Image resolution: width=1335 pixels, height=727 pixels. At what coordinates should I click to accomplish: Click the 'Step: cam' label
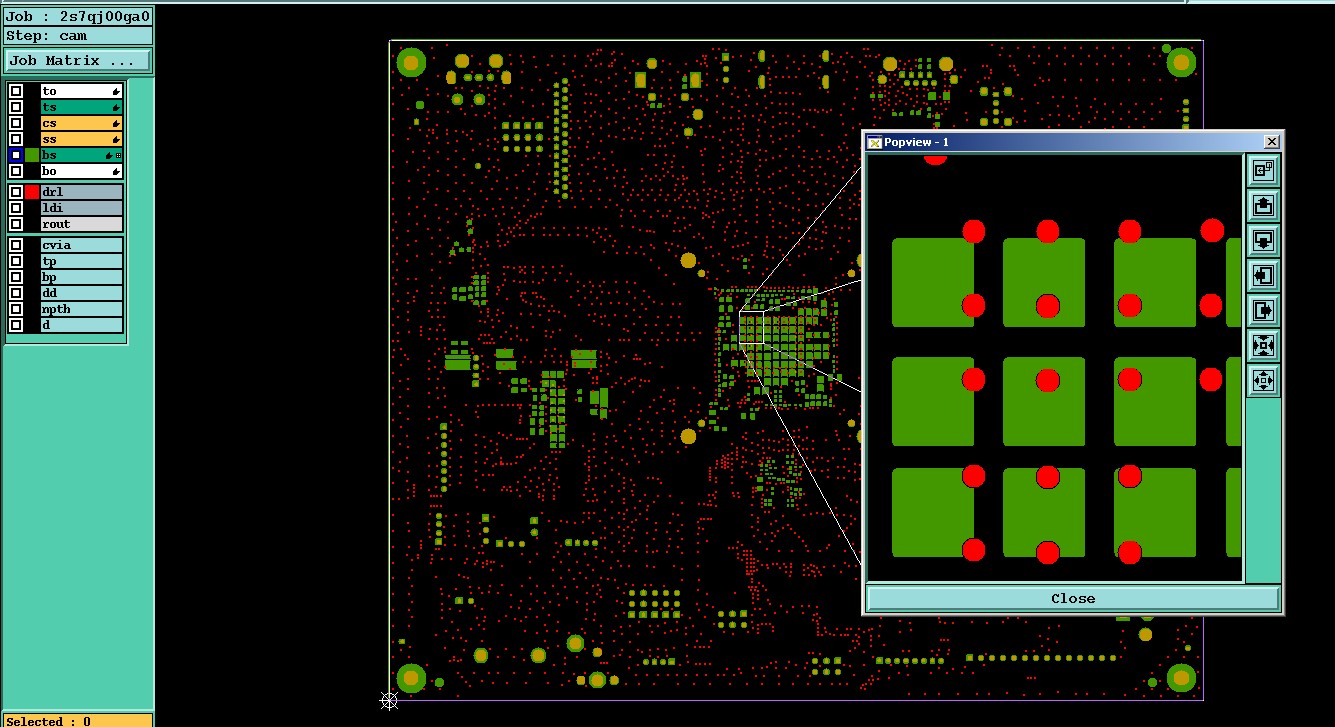coord(78,35)
